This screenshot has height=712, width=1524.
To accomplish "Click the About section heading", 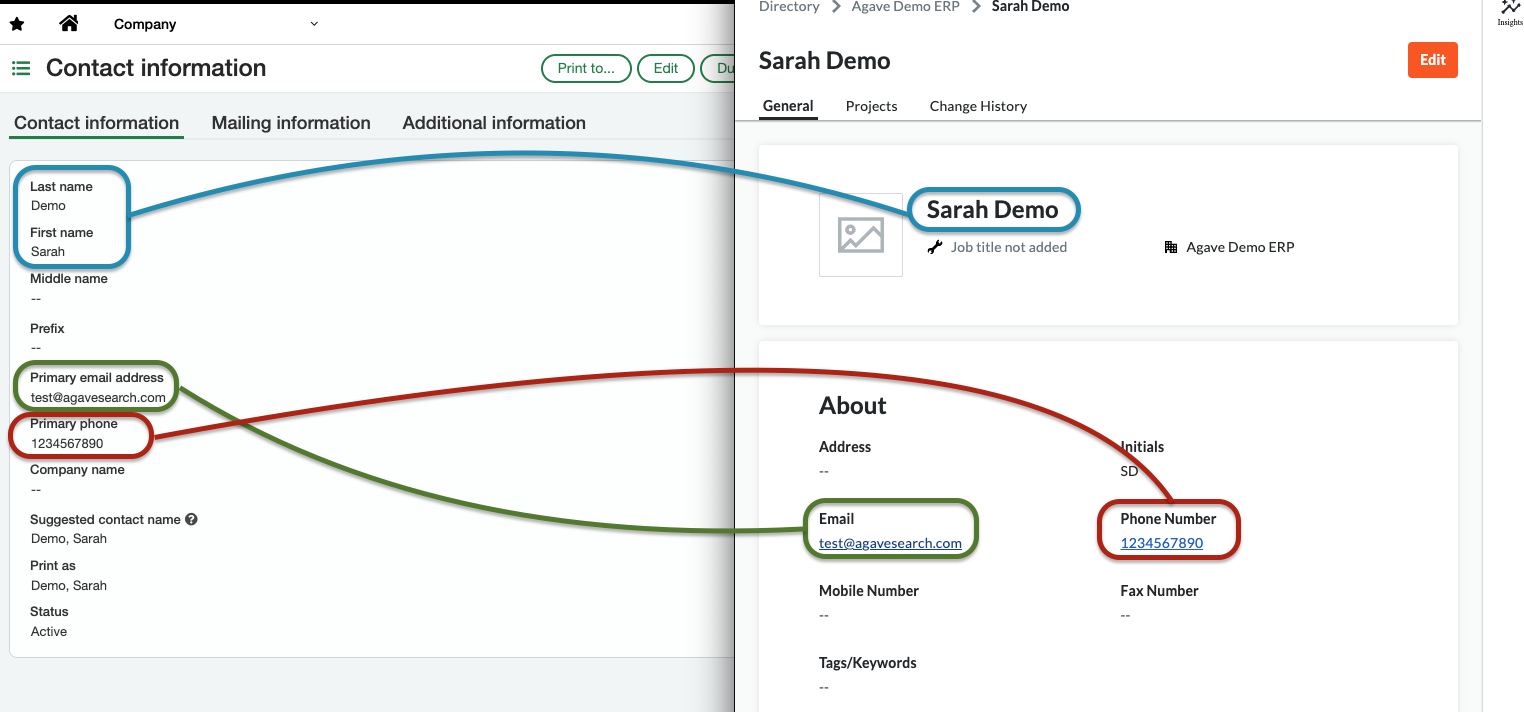I will coord(853,405).
